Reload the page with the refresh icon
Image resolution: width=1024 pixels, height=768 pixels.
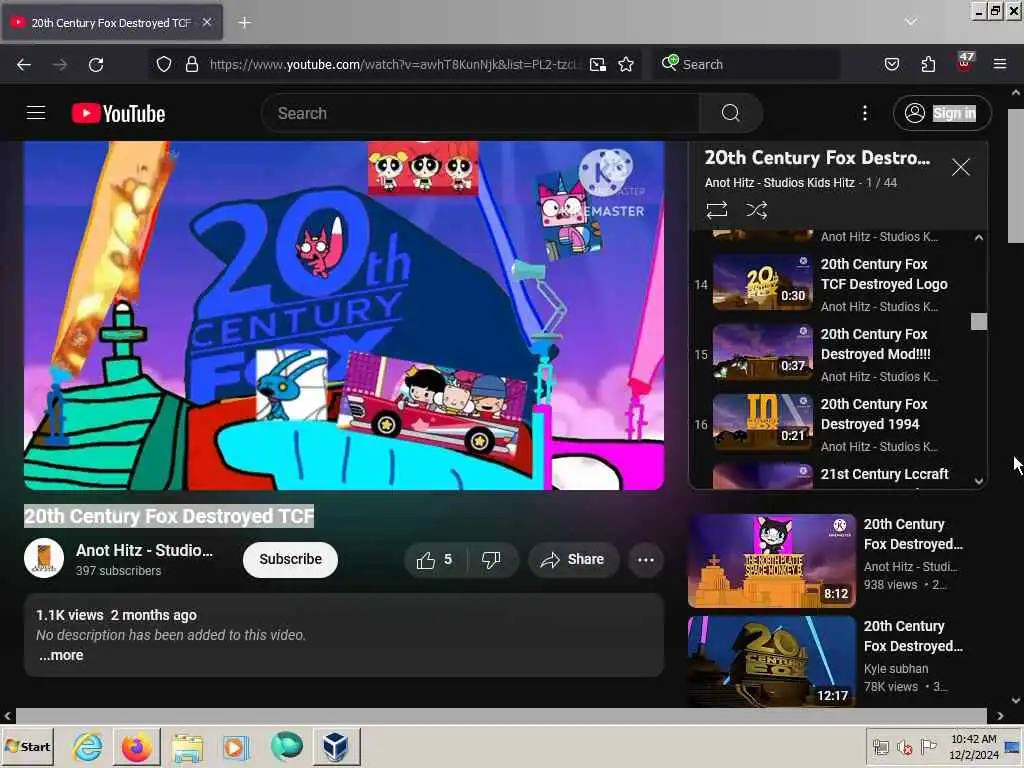[x=96, y=65]
